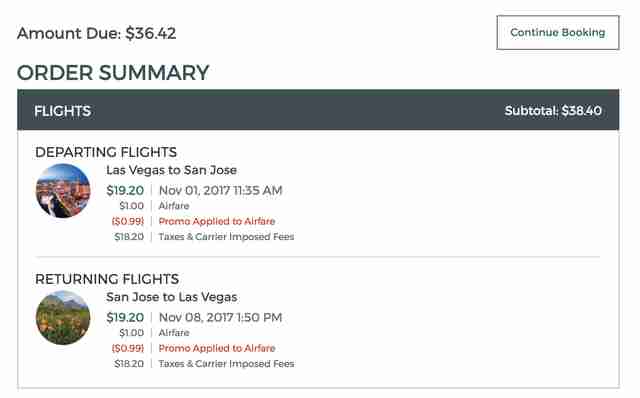Click the Amount Due: $36.42 text
Image resolution: width=640 pixels, height=398 pixels.
97,33
